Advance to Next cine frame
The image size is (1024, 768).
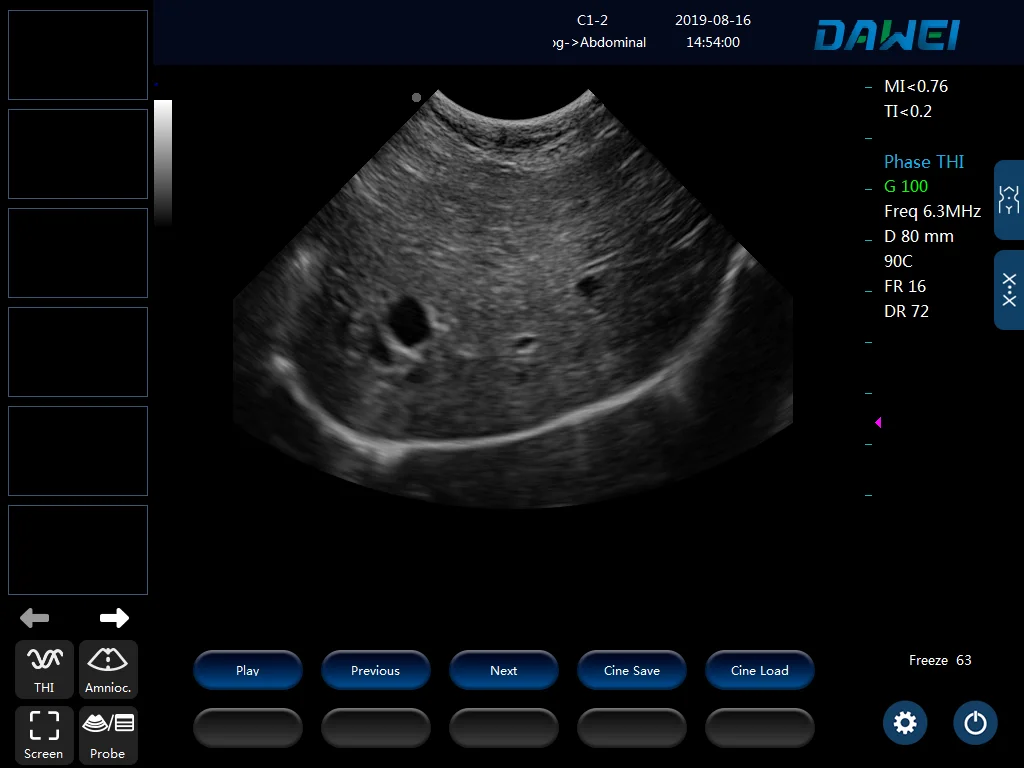pos(503,671)
